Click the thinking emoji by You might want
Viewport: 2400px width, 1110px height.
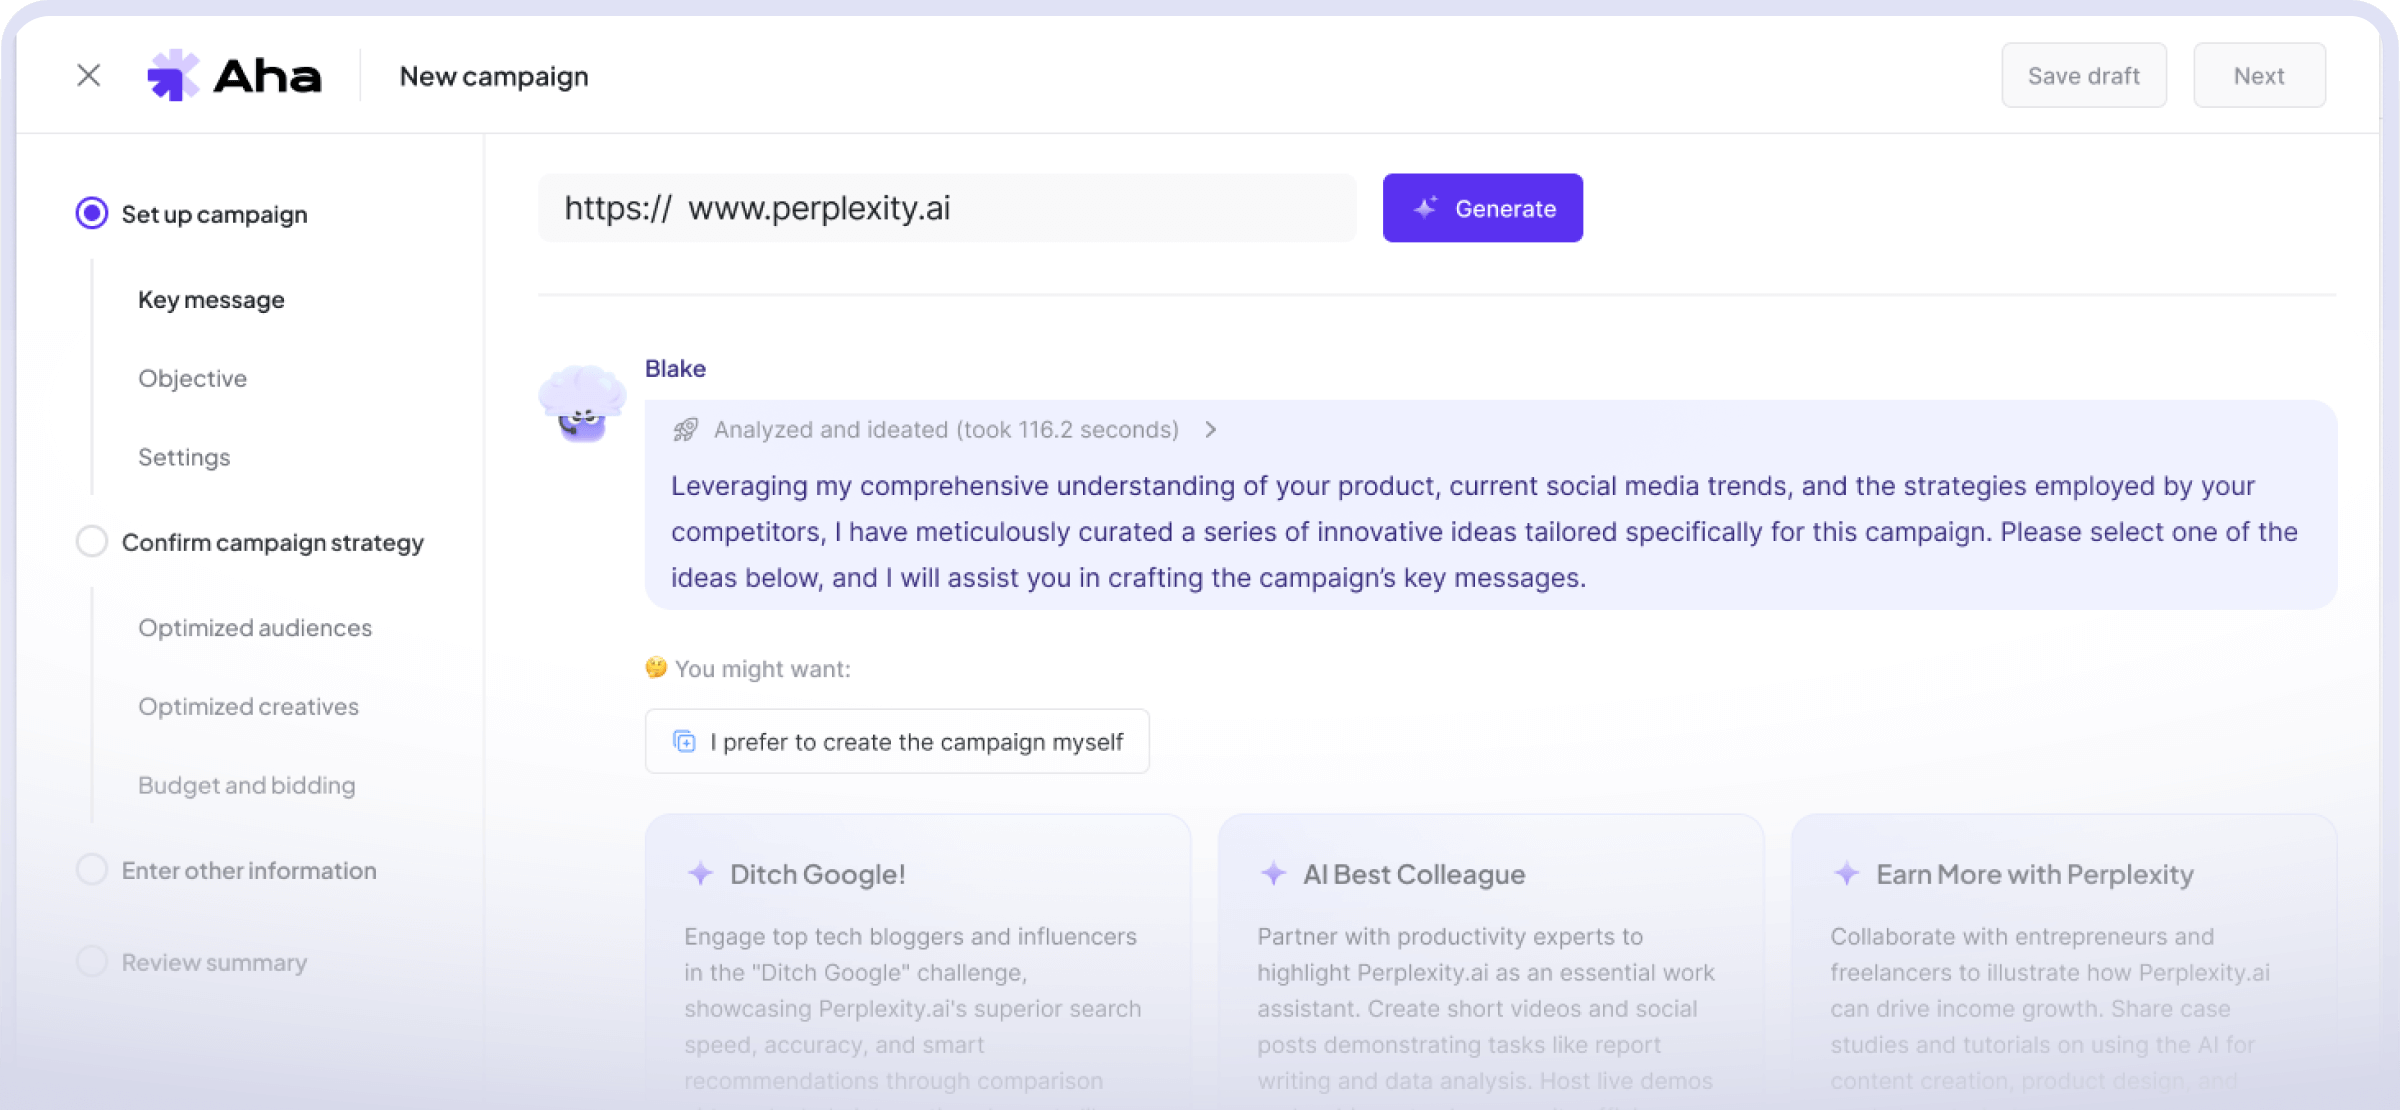tap(656, 667)
